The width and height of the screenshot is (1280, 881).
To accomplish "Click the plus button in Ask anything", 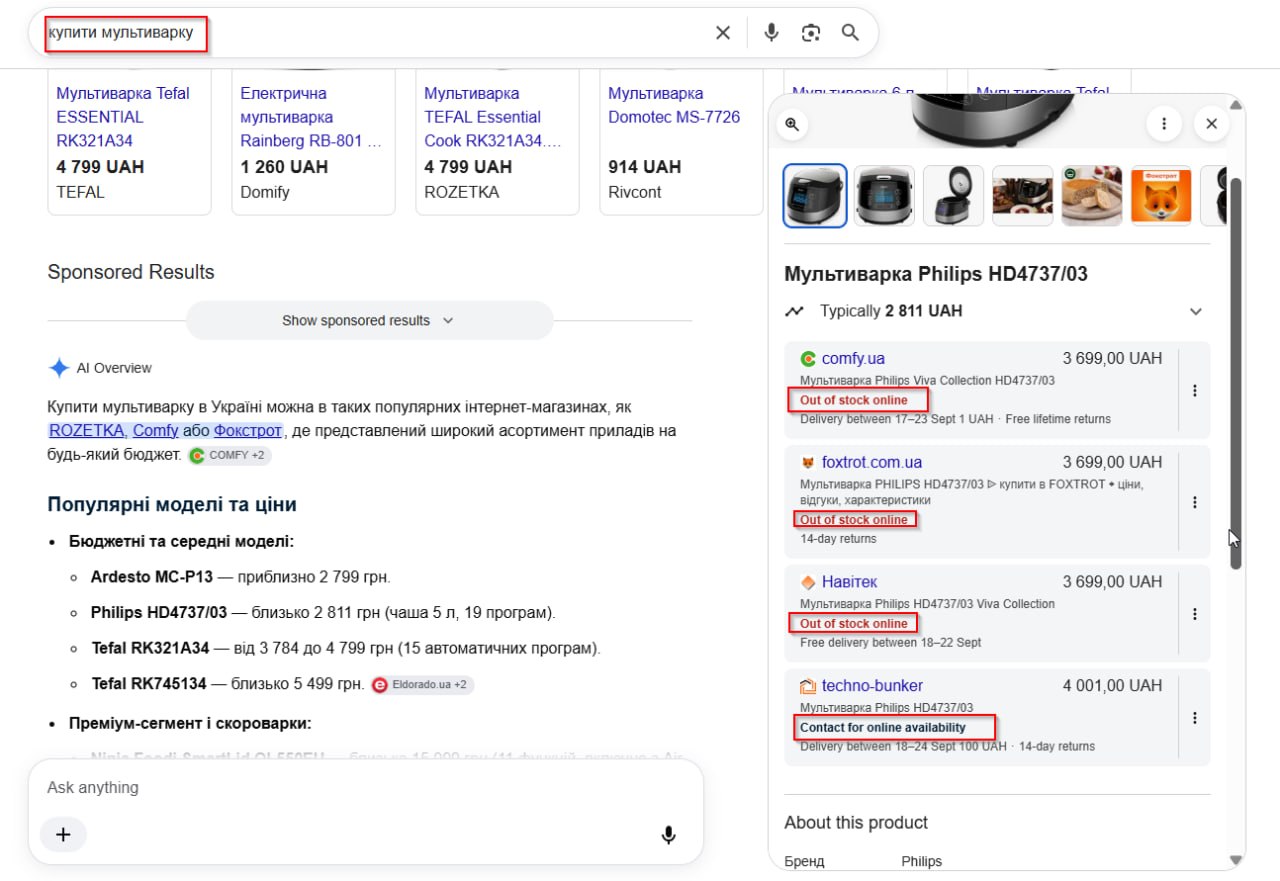I will coord(63,834).
